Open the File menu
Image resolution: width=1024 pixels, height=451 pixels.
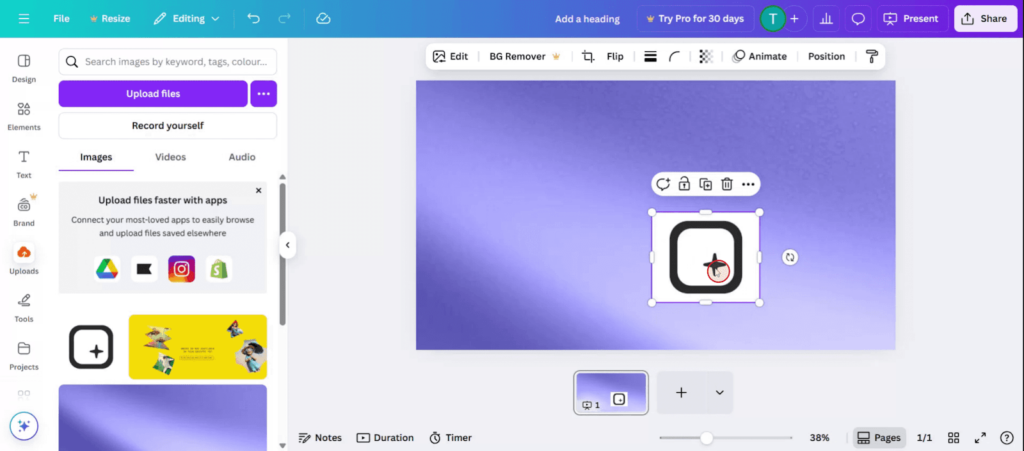point(61,19)
